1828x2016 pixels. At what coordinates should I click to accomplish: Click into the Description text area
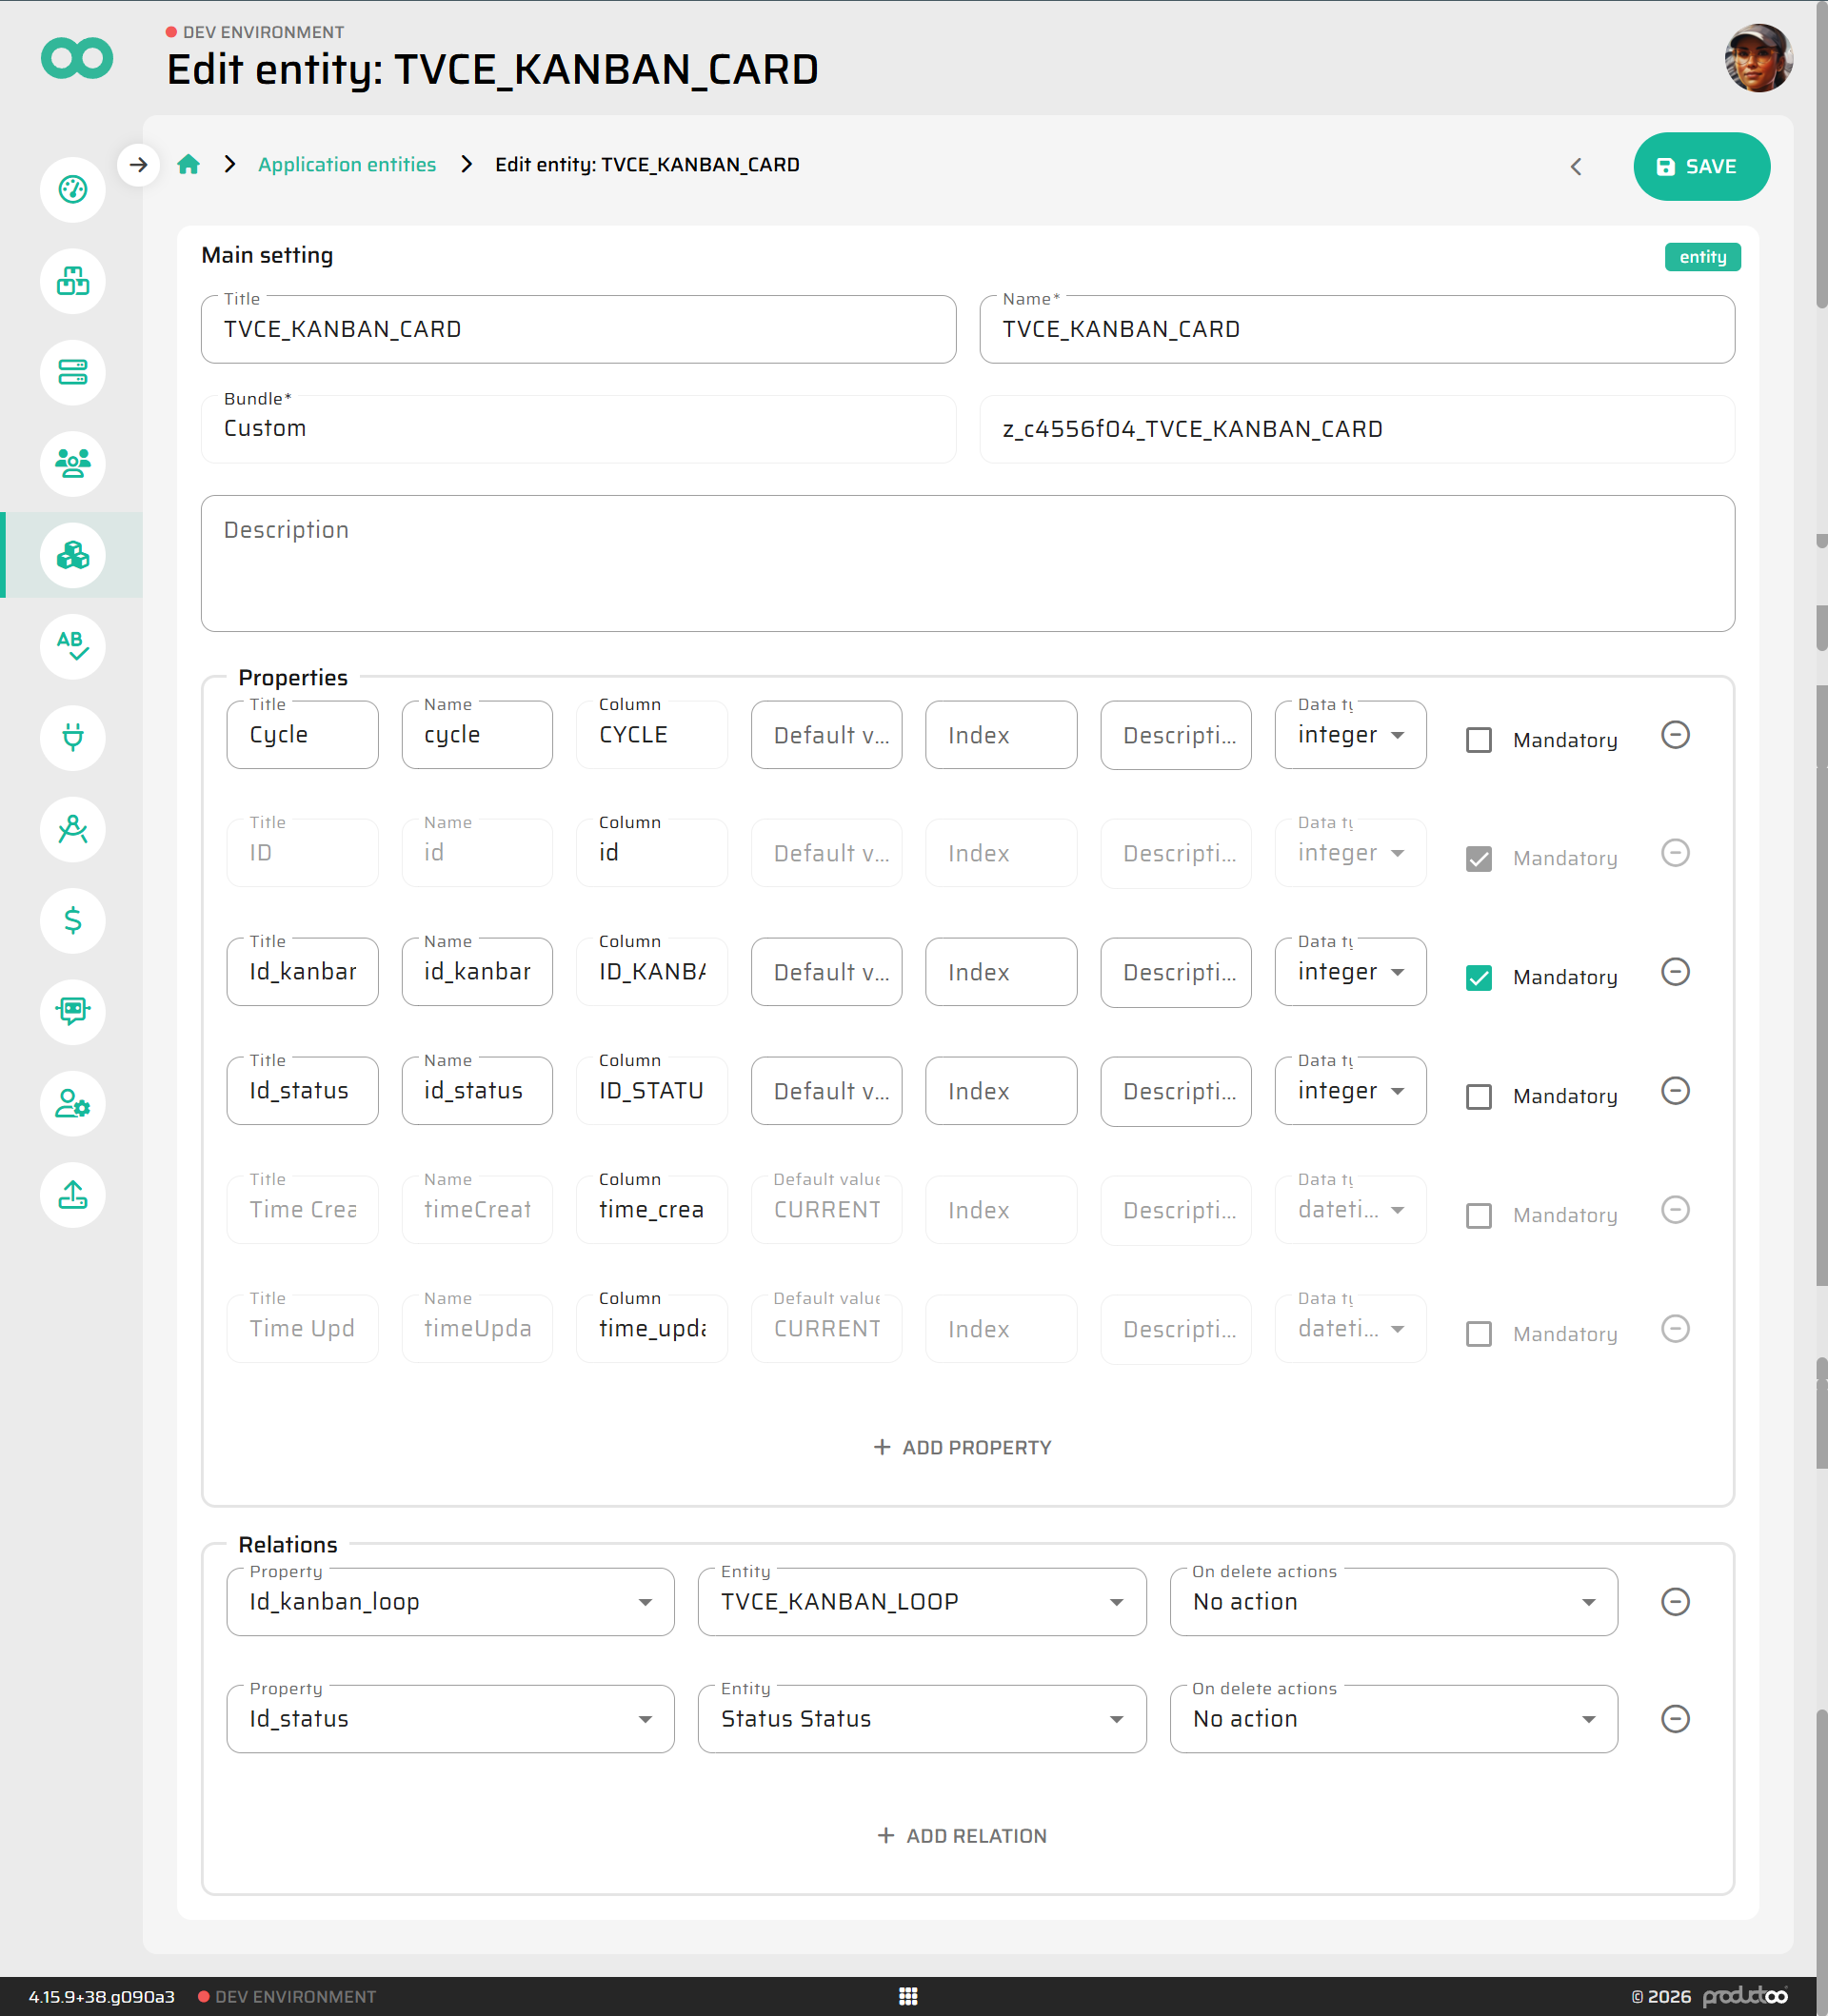point(966,563)
